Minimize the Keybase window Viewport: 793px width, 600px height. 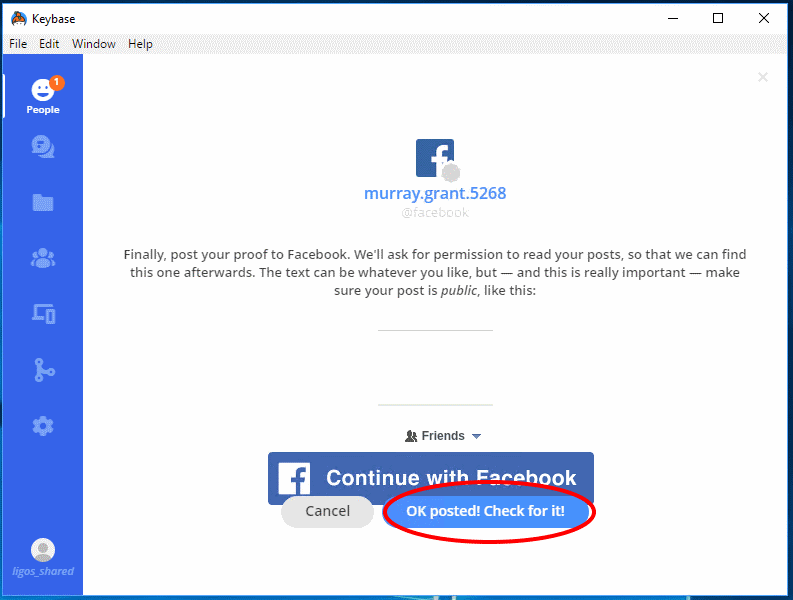click(x=673, y=18)
